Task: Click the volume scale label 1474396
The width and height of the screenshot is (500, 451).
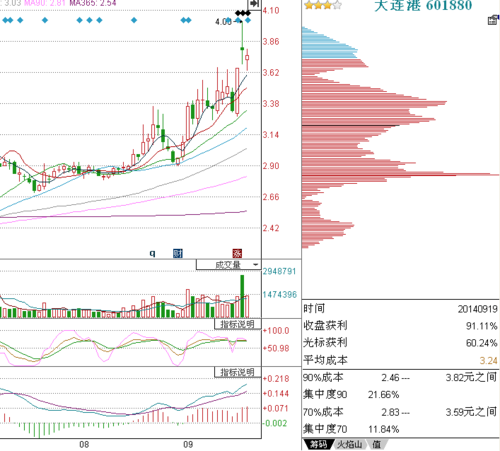Action: tap(279, 295)
